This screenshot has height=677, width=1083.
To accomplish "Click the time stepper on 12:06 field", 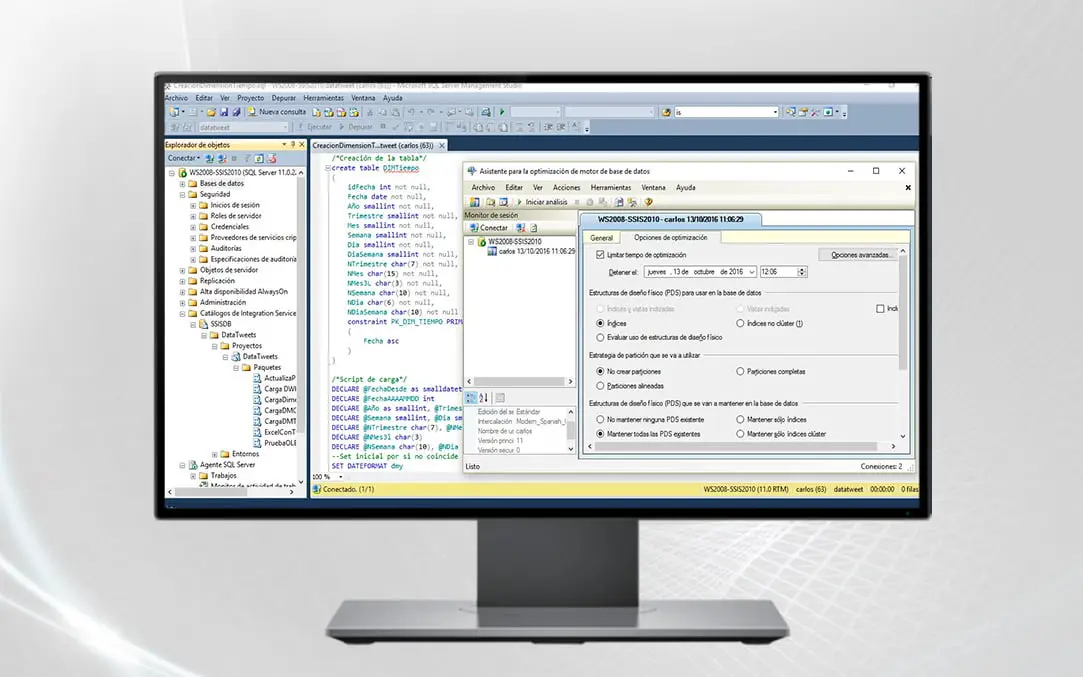I will [802, 272].
